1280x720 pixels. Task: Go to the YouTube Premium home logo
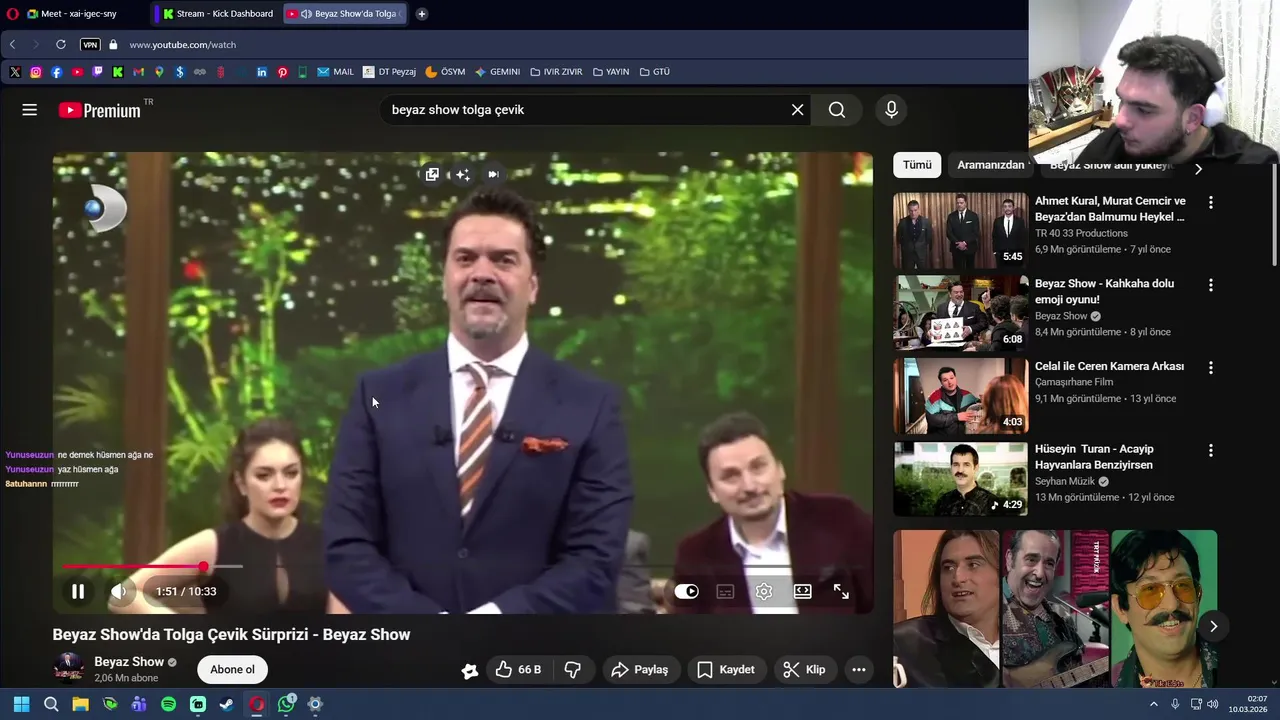coord(99,110)
